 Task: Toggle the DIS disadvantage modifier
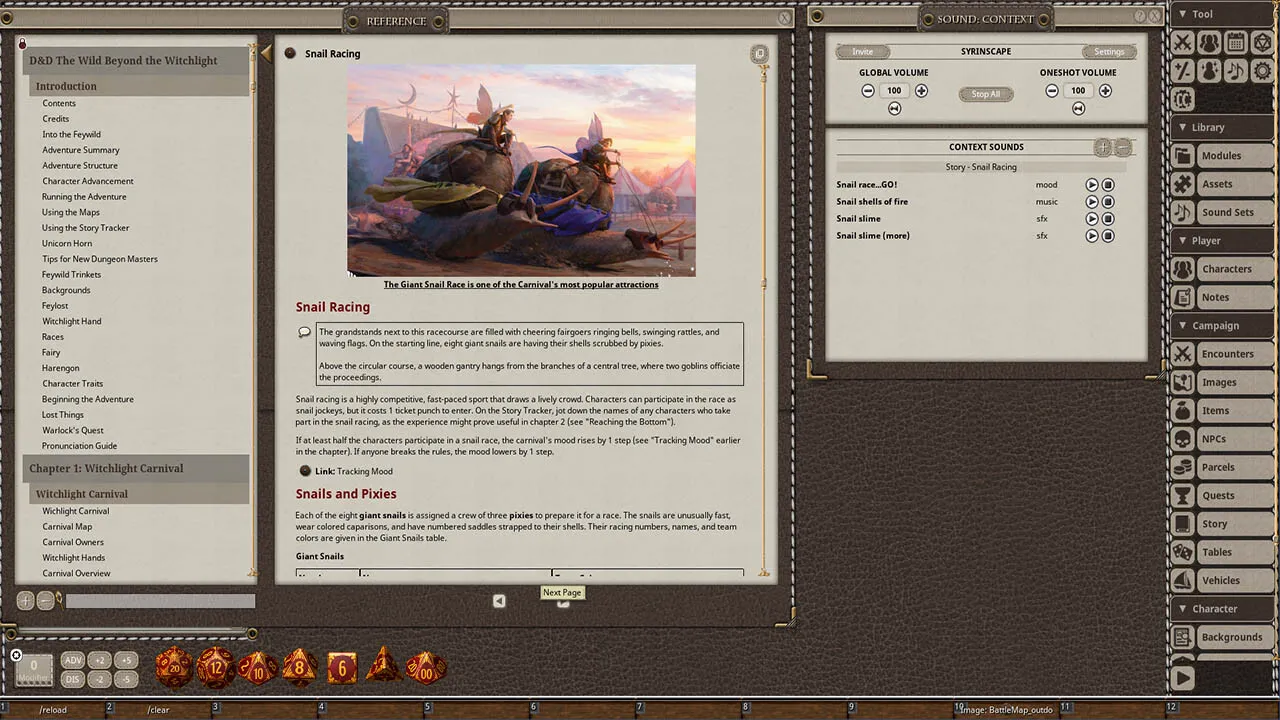pyautogui.click(x=73, y=679)
